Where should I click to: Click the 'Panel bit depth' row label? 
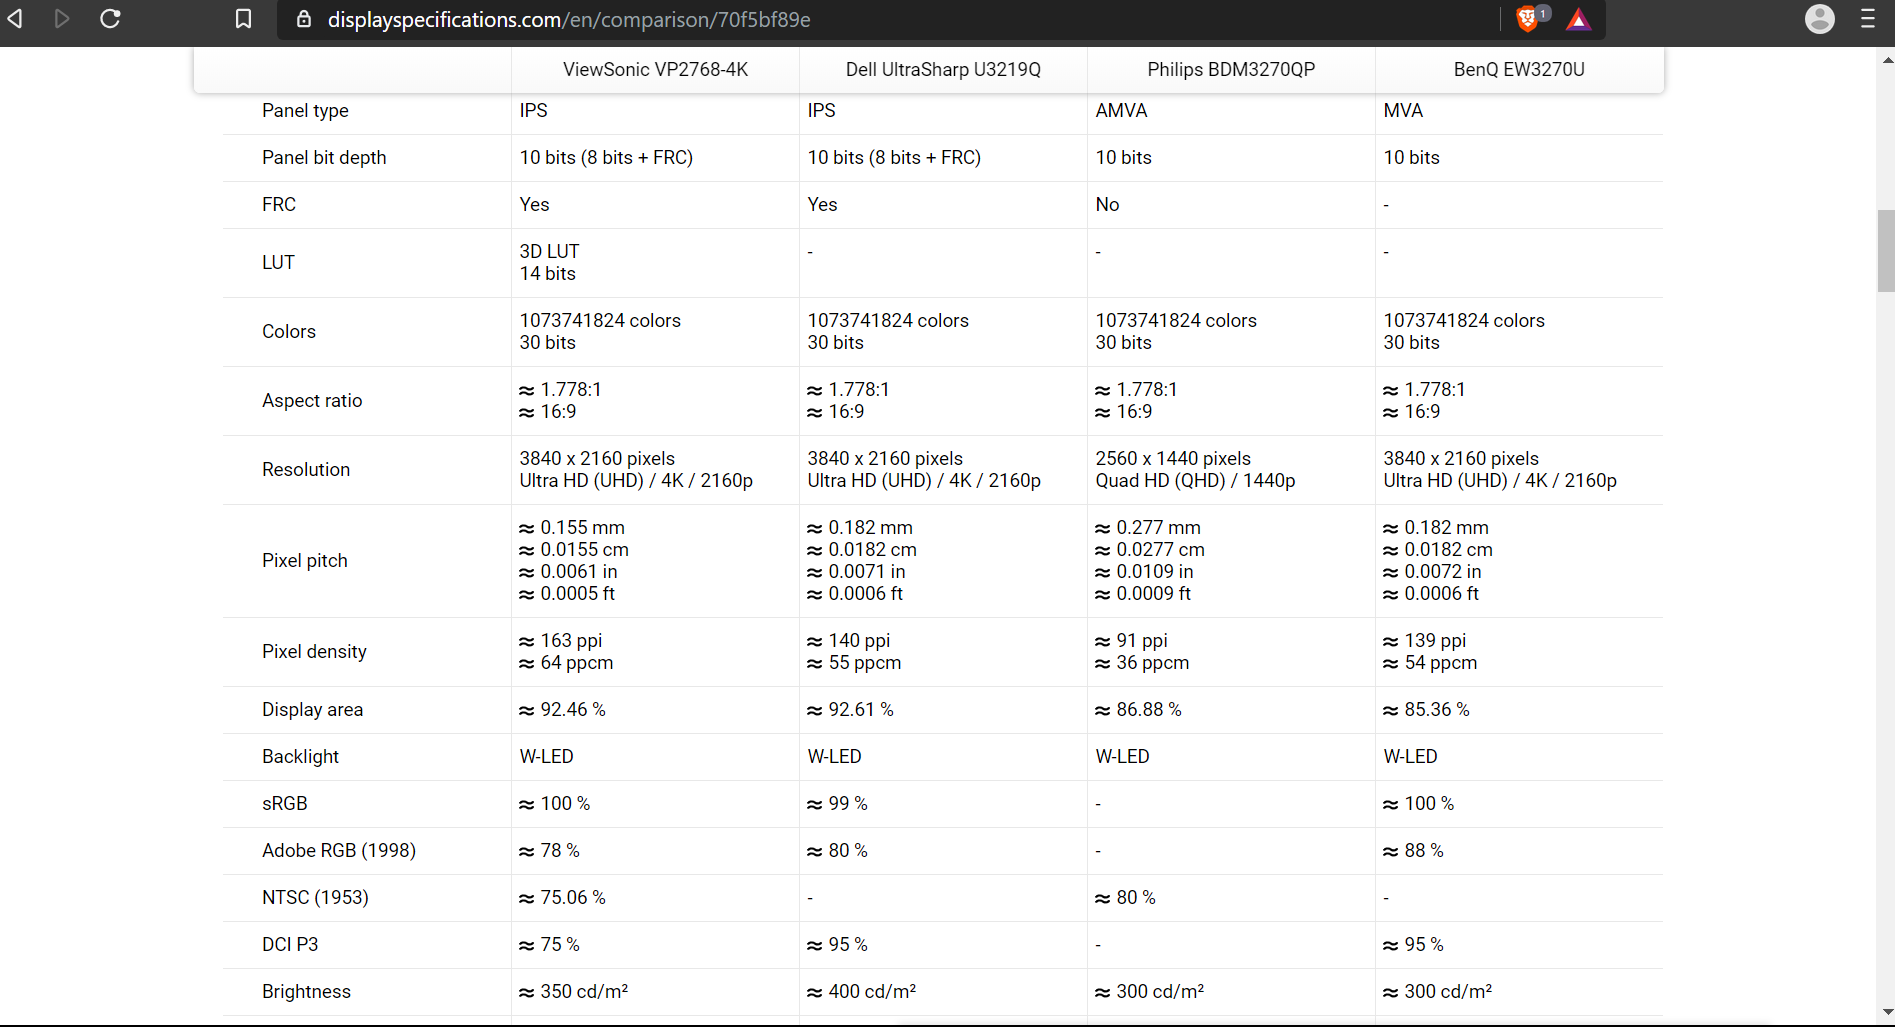tap(324, 158)
